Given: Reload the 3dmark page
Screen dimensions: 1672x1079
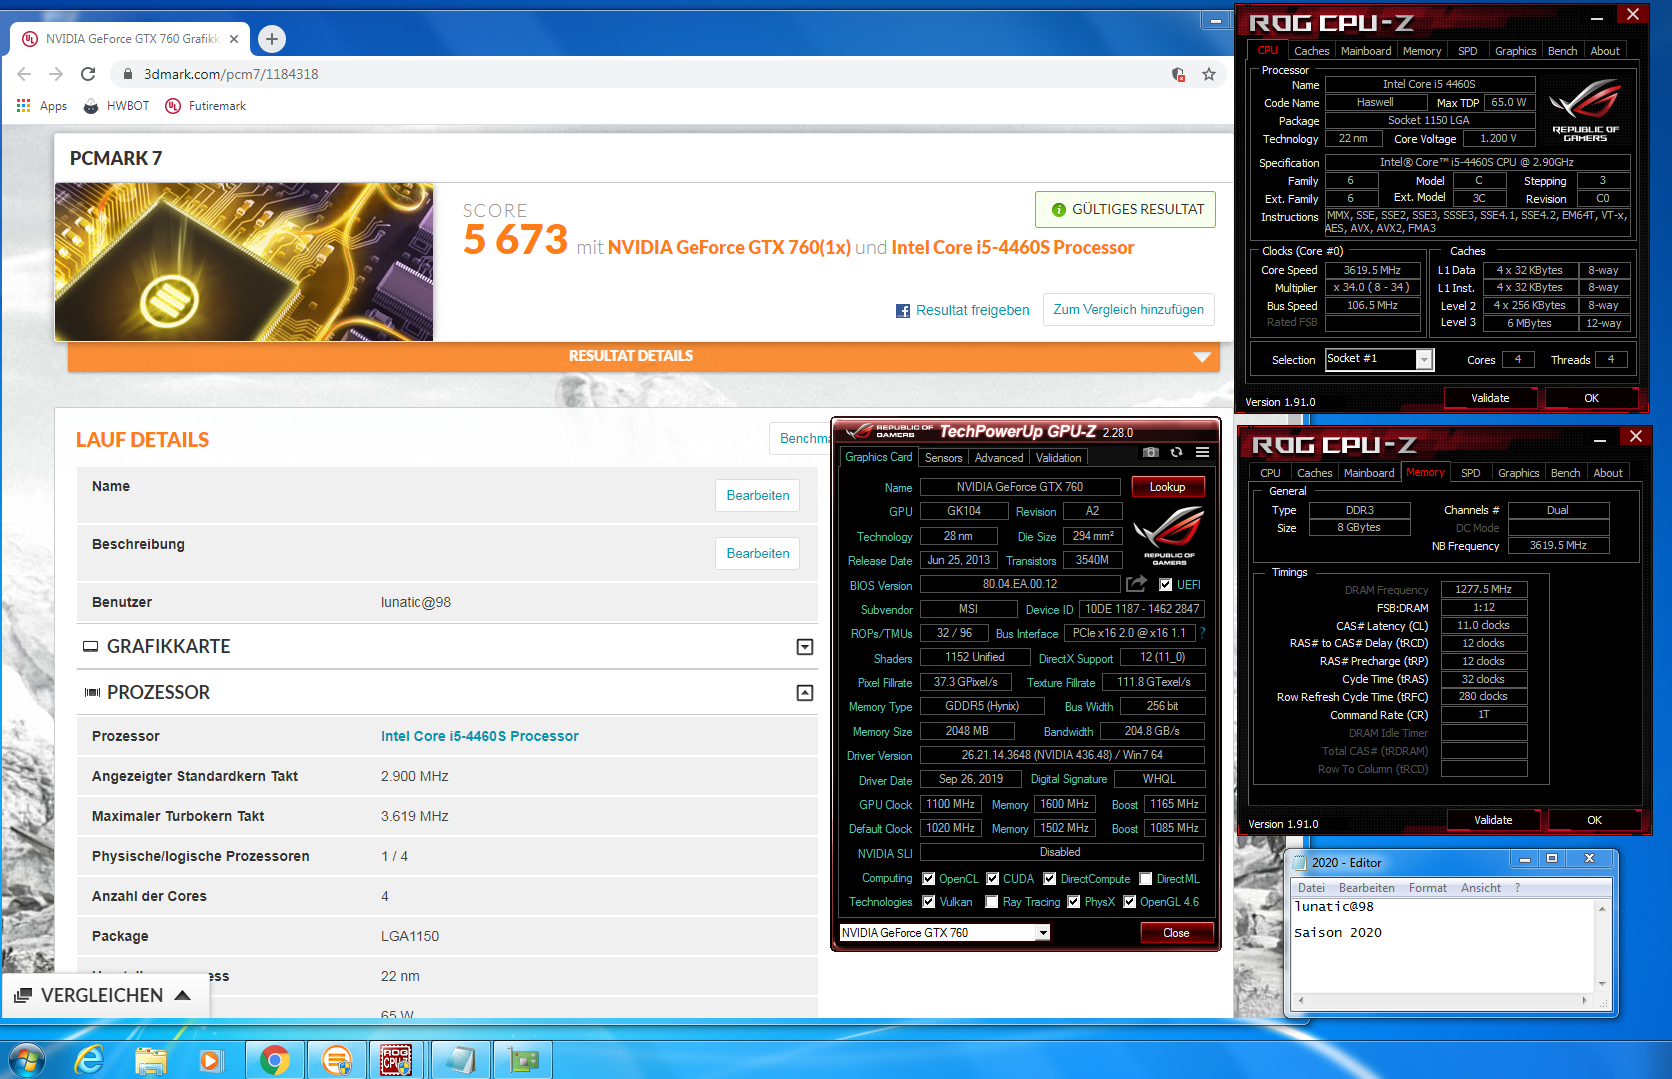Looking at the screenshot, I should [x=88, y=74].
